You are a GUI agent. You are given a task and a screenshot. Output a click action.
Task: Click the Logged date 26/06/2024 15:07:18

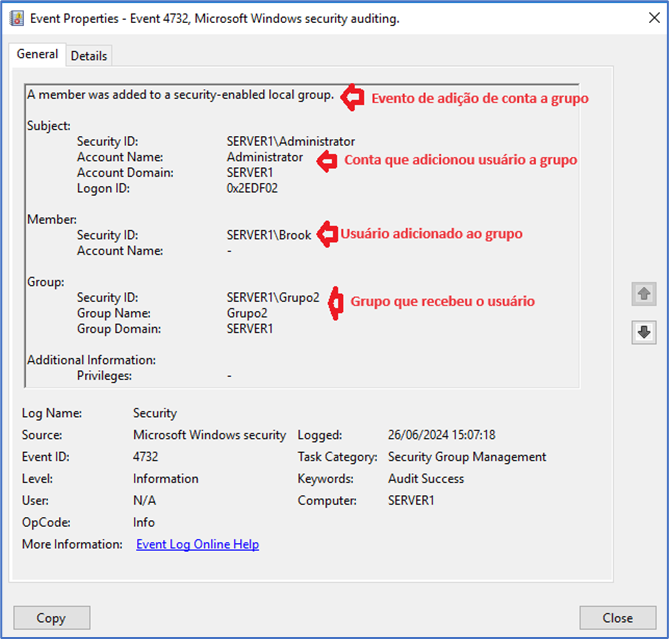(441, 435)
